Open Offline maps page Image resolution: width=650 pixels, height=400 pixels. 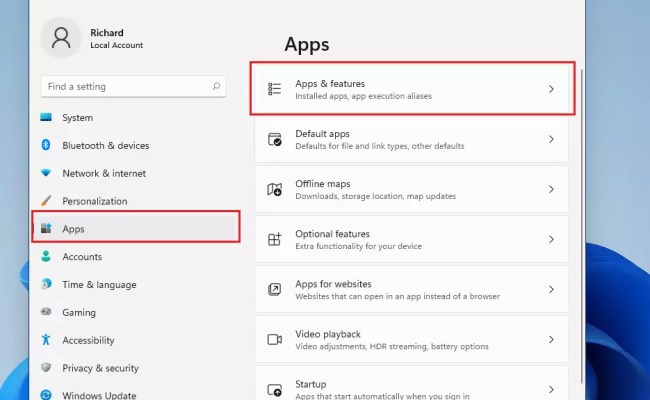[x=412, y=189]
